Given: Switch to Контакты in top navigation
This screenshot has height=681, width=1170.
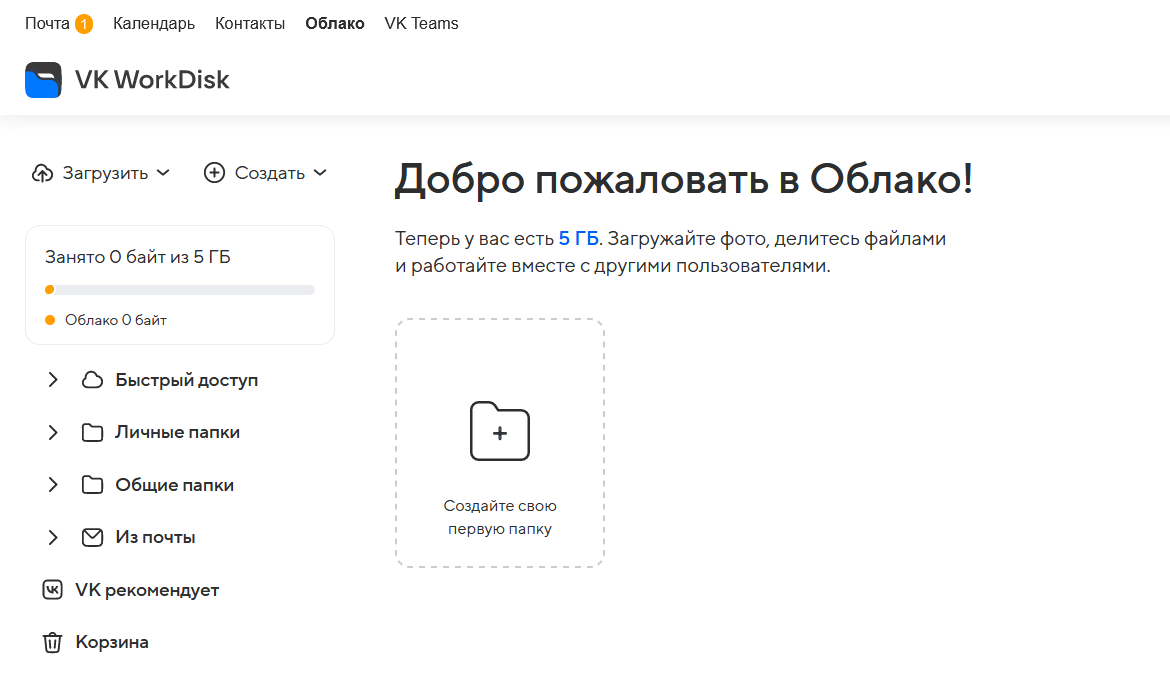Looking at the screenshot, I should pyautogui.click(x=250, y=23).
